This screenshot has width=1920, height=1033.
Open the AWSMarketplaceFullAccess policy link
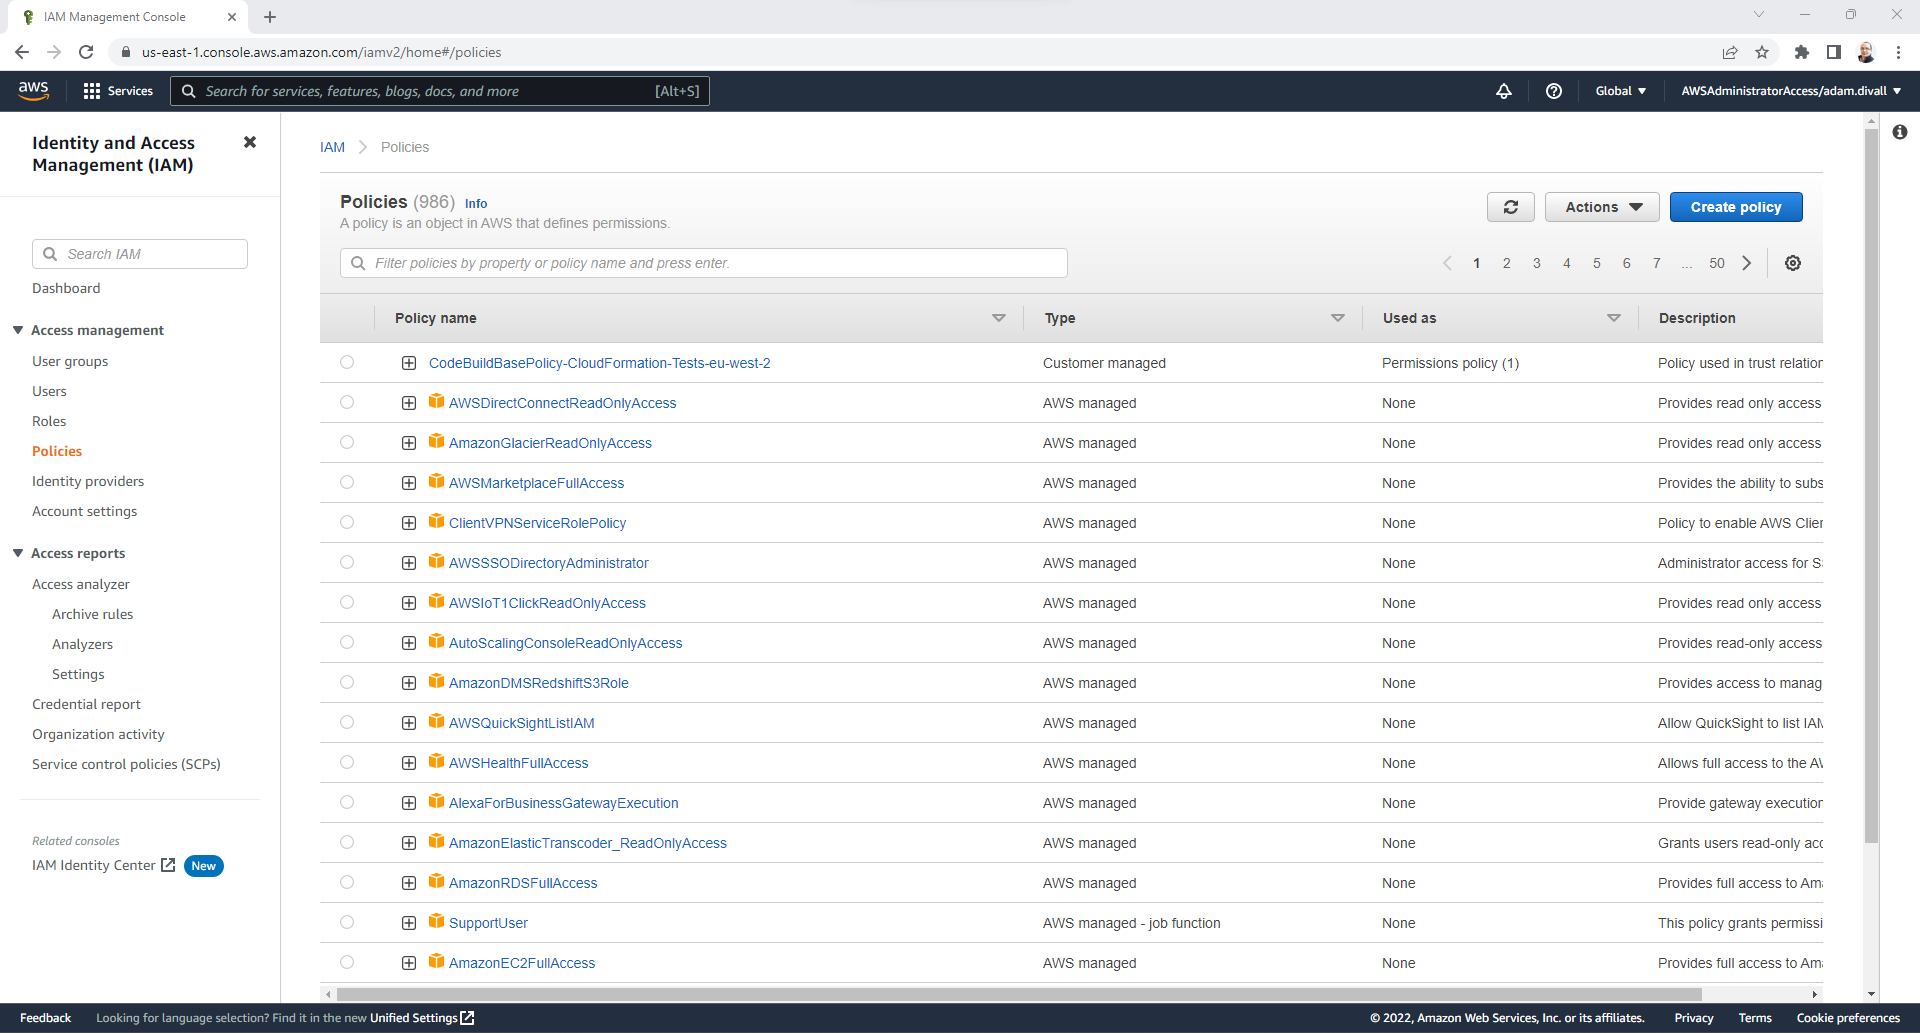click(536, 483)
